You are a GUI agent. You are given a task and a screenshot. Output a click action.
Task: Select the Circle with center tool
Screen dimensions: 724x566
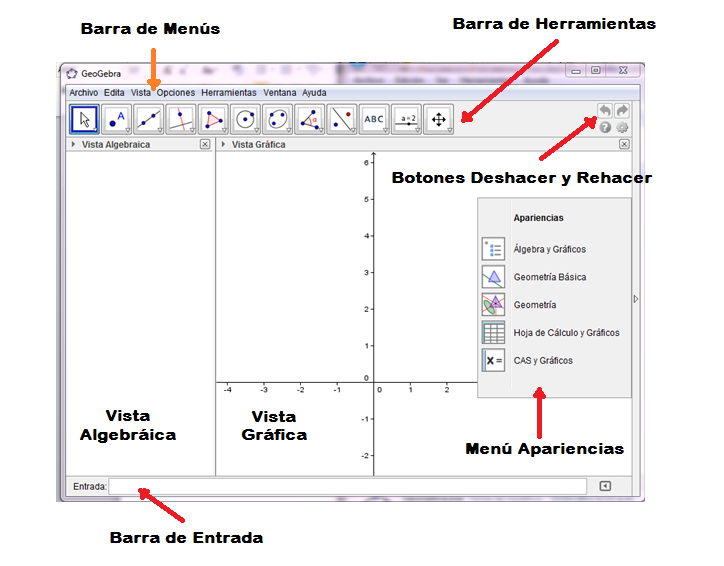coord(245,119)
